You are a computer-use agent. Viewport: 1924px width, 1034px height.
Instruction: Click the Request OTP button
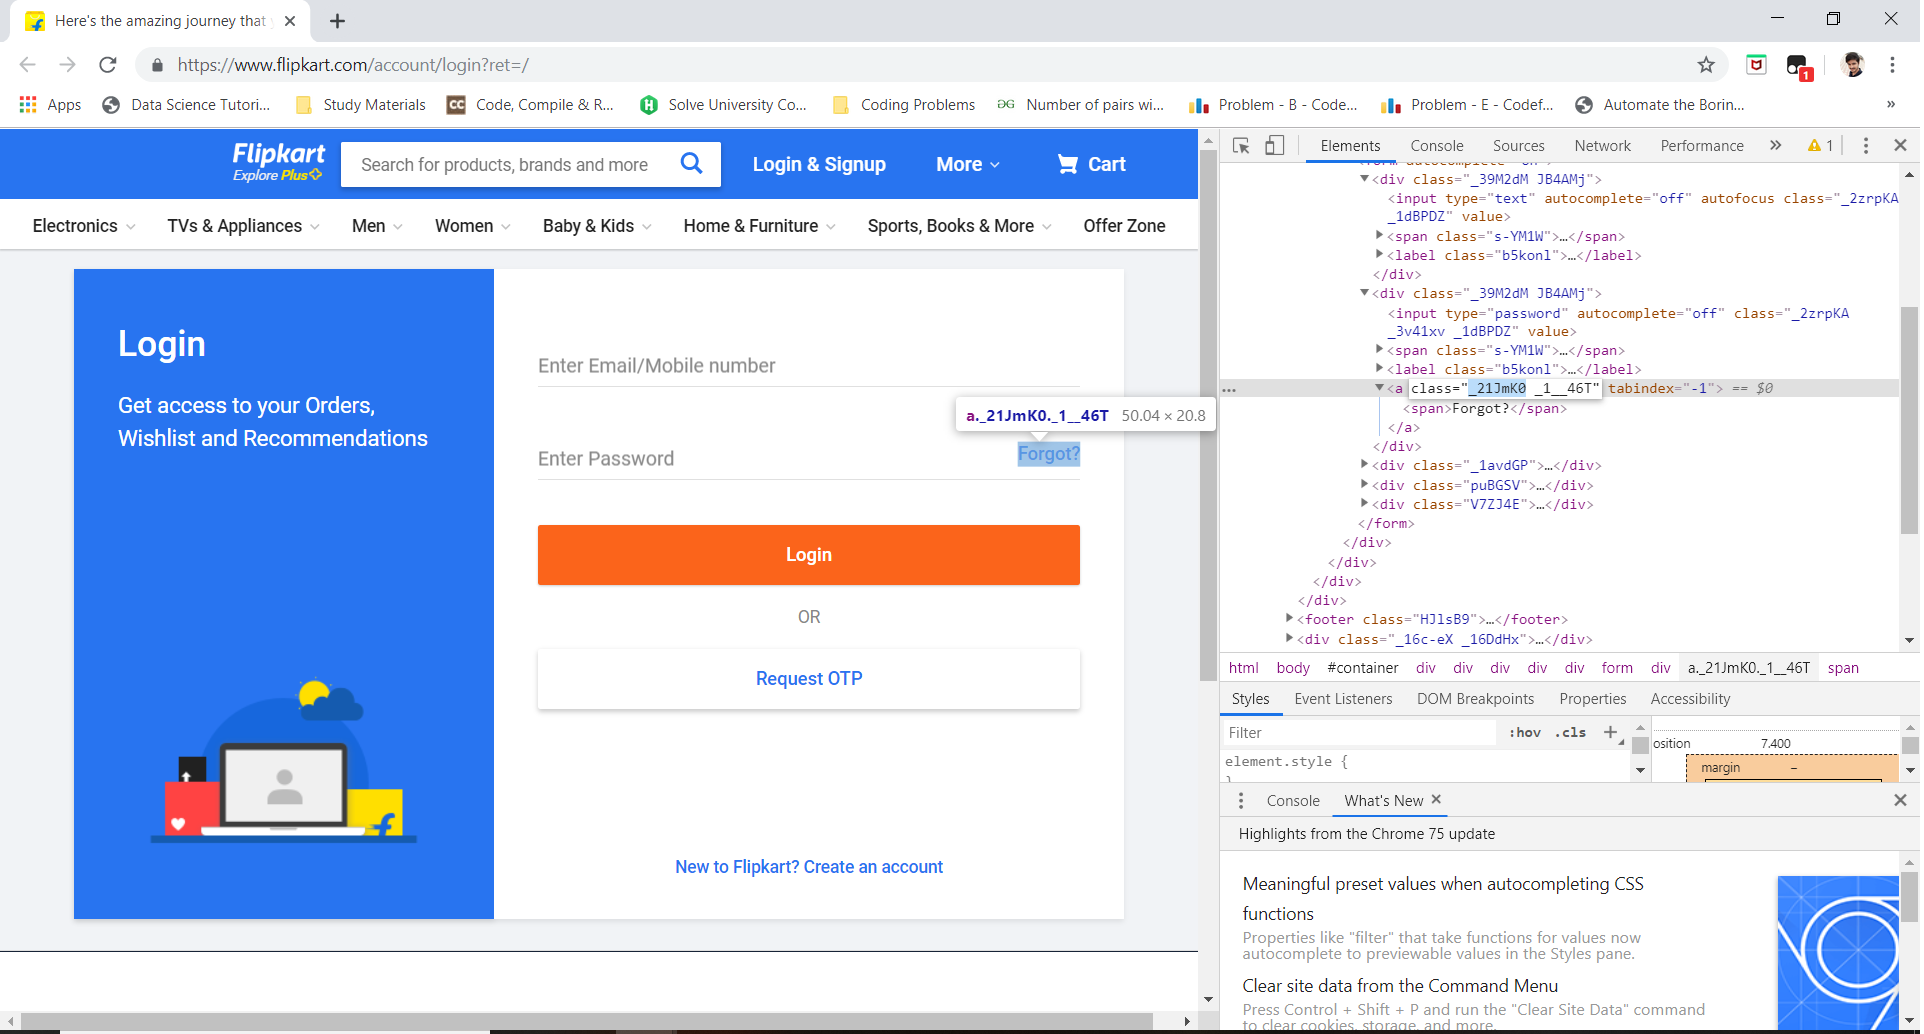pyautogui.click(x=808, y=679)
